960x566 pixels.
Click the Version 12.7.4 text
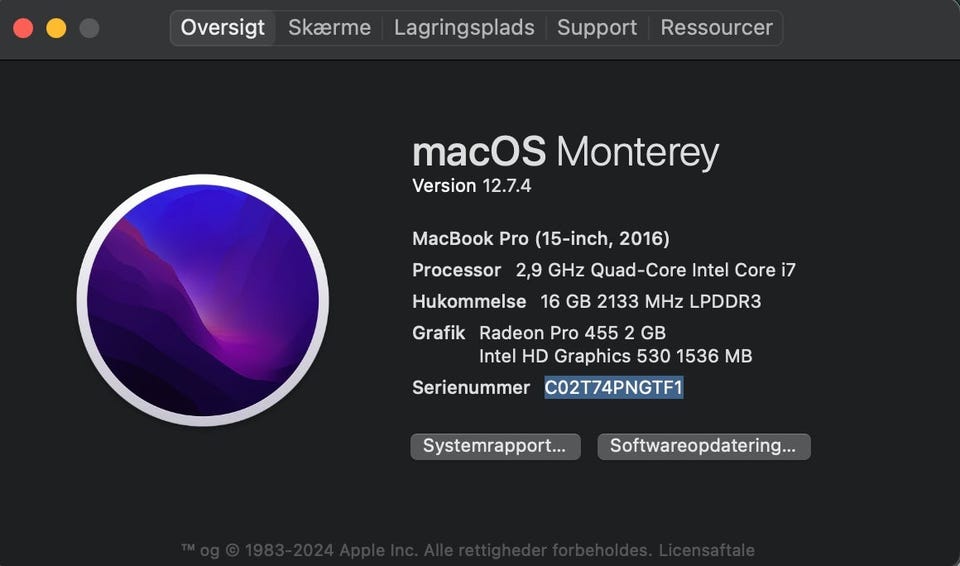pos(471,186)
